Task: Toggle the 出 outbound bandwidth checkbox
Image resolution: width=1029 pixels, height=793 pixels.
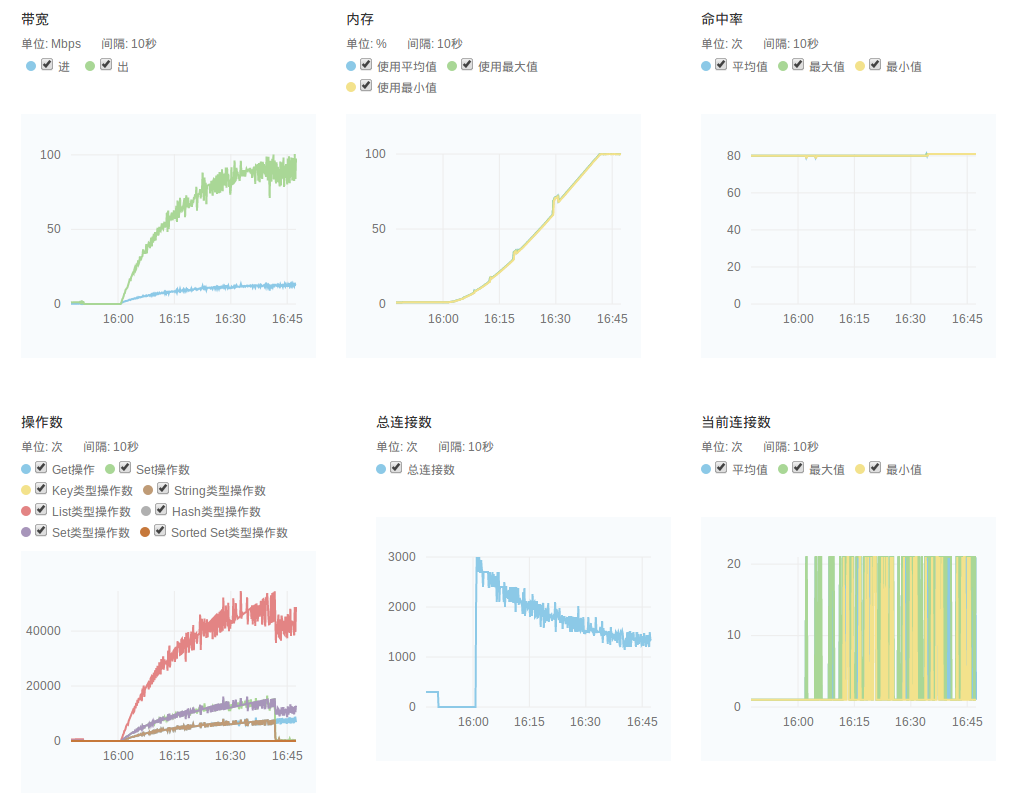Action: (106, 65)
